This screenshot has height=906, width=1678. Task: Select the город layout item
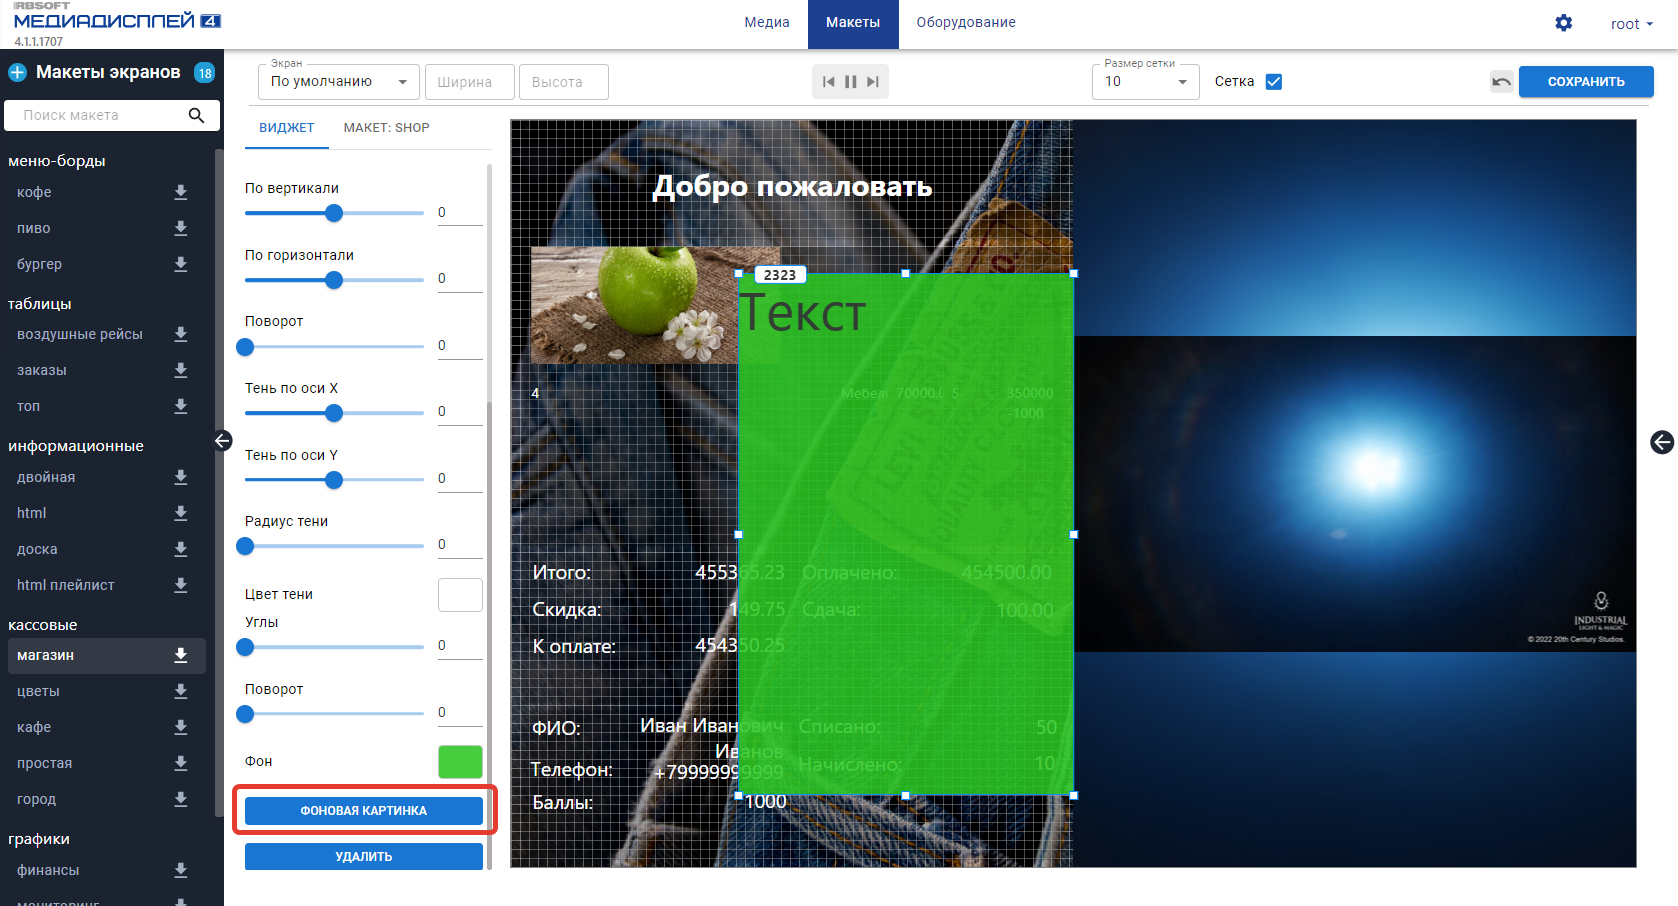(x=36, y=799)
